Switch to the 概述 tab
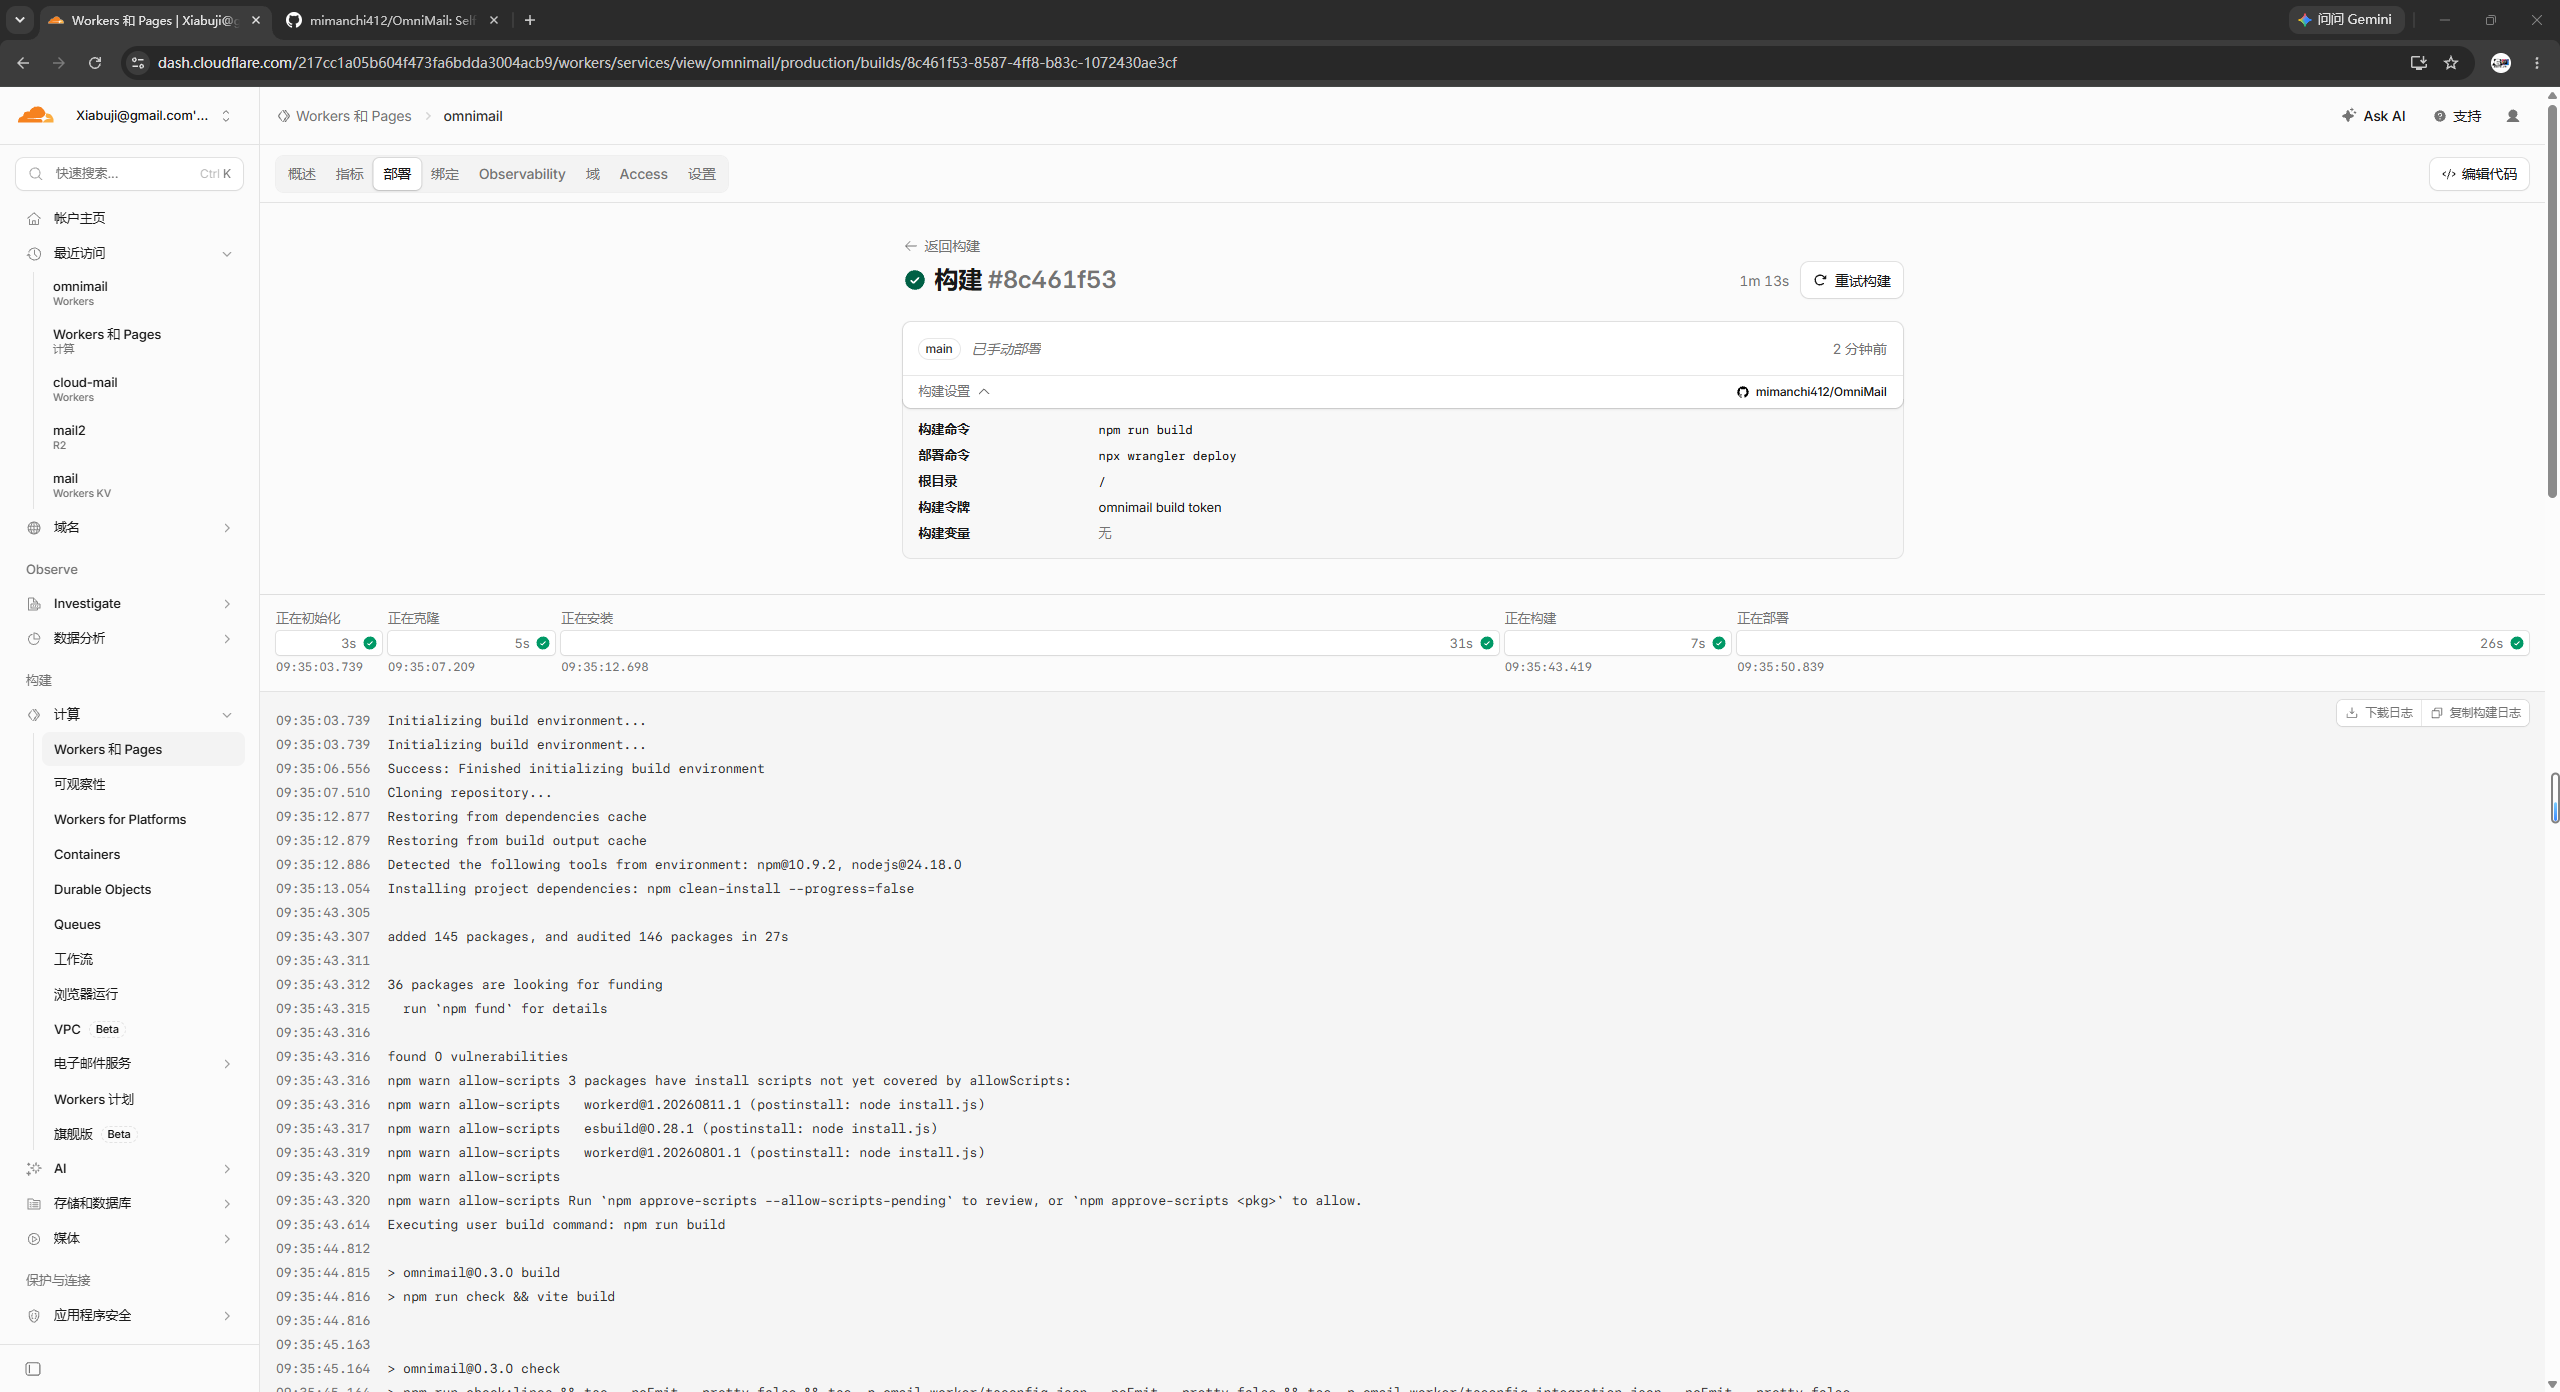 tap(302, 174)
